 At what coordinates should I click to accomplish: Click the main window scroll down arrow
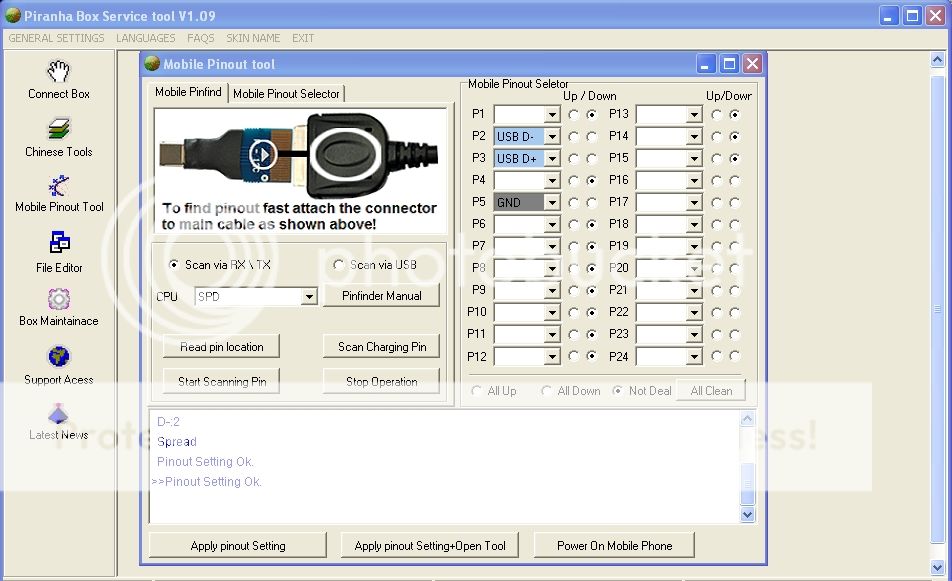pyautogui.click(x=937, y=567)
